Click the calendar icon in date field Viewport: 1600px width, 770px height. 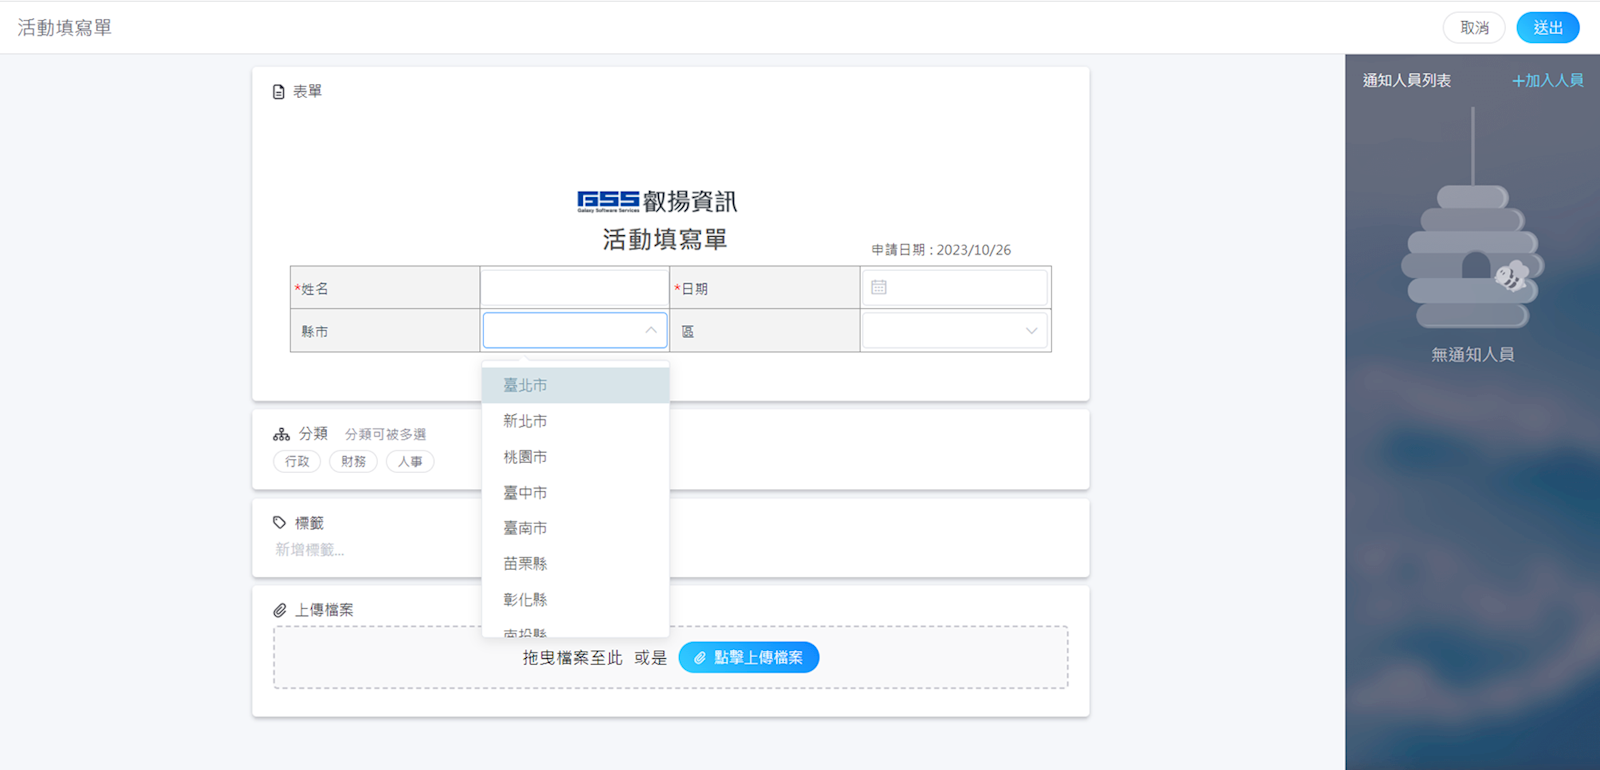879,288
